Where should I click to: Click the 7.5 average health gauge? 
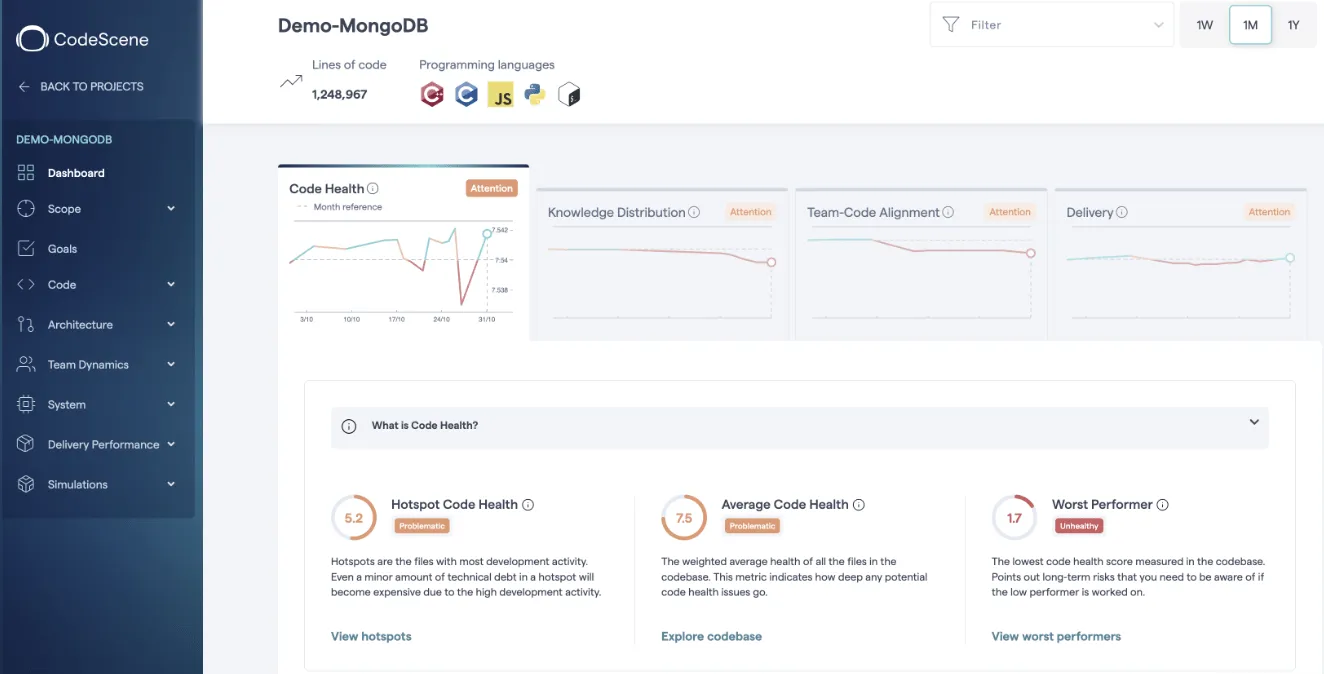[684, 518]
